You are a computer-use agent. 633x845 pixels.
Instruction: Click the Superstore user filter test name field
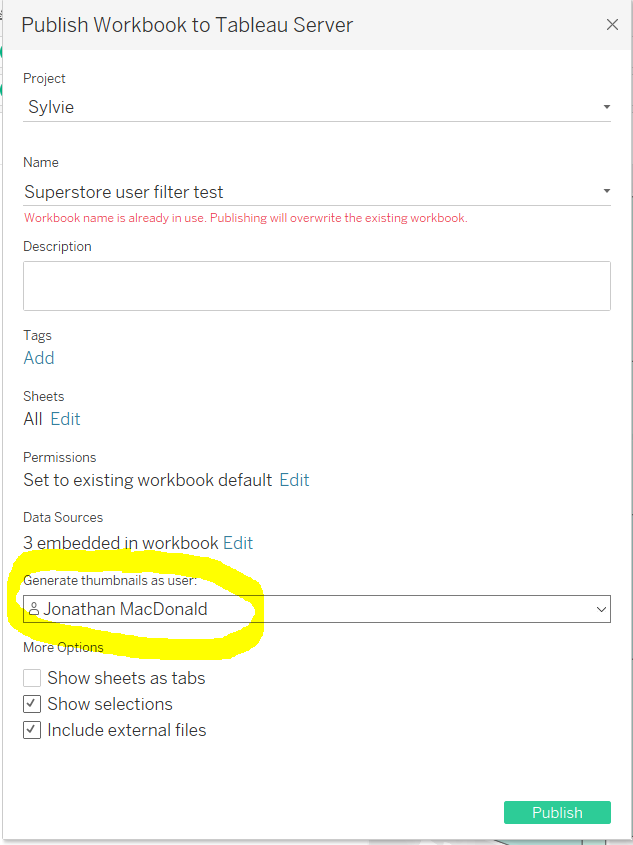coord(124,192)
